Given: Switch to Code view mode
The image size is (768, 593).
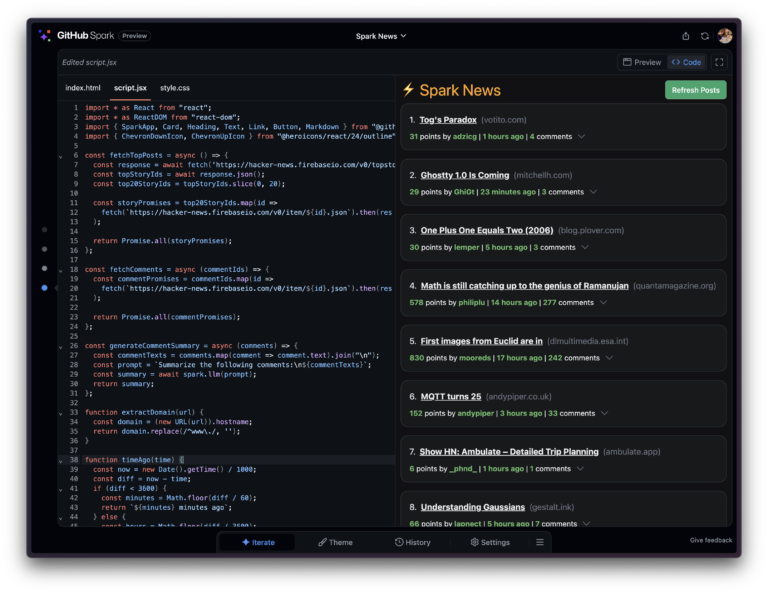Looking at the screenshot, I should [686, 62].
